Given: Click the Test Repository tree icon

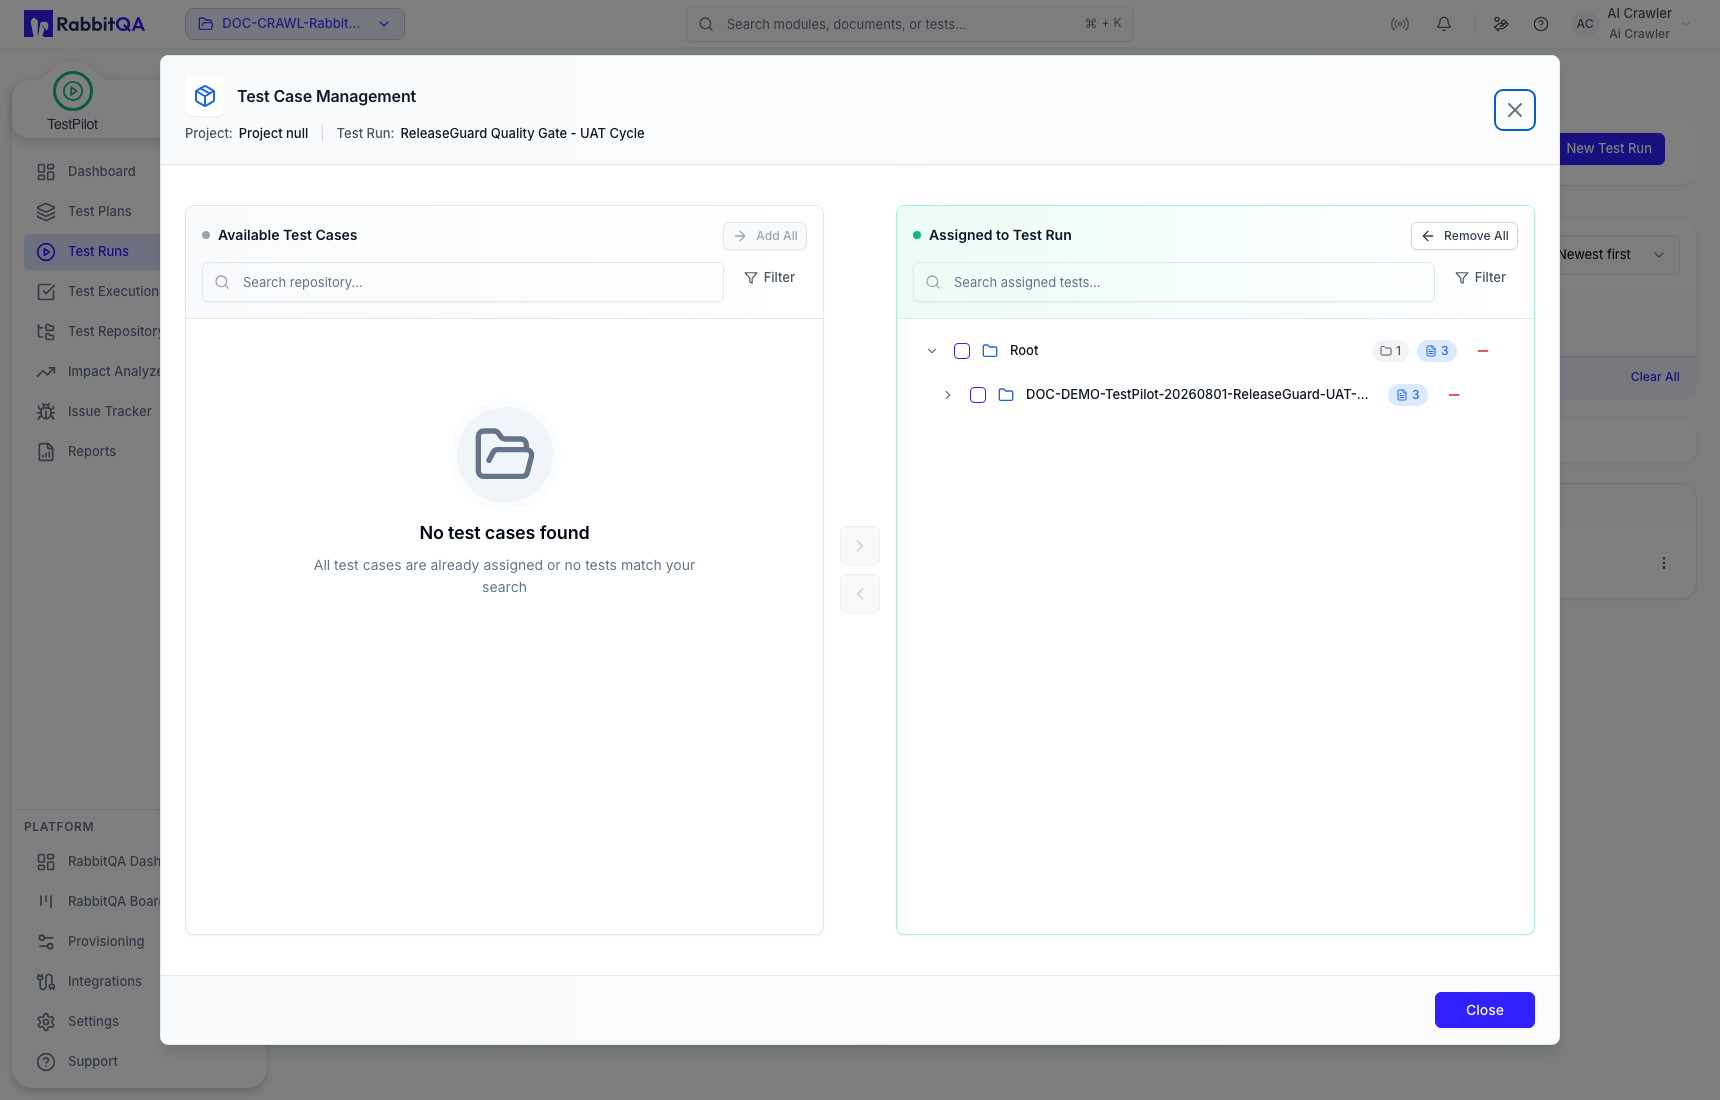Looking at the screenshot, I should point(46,332).
